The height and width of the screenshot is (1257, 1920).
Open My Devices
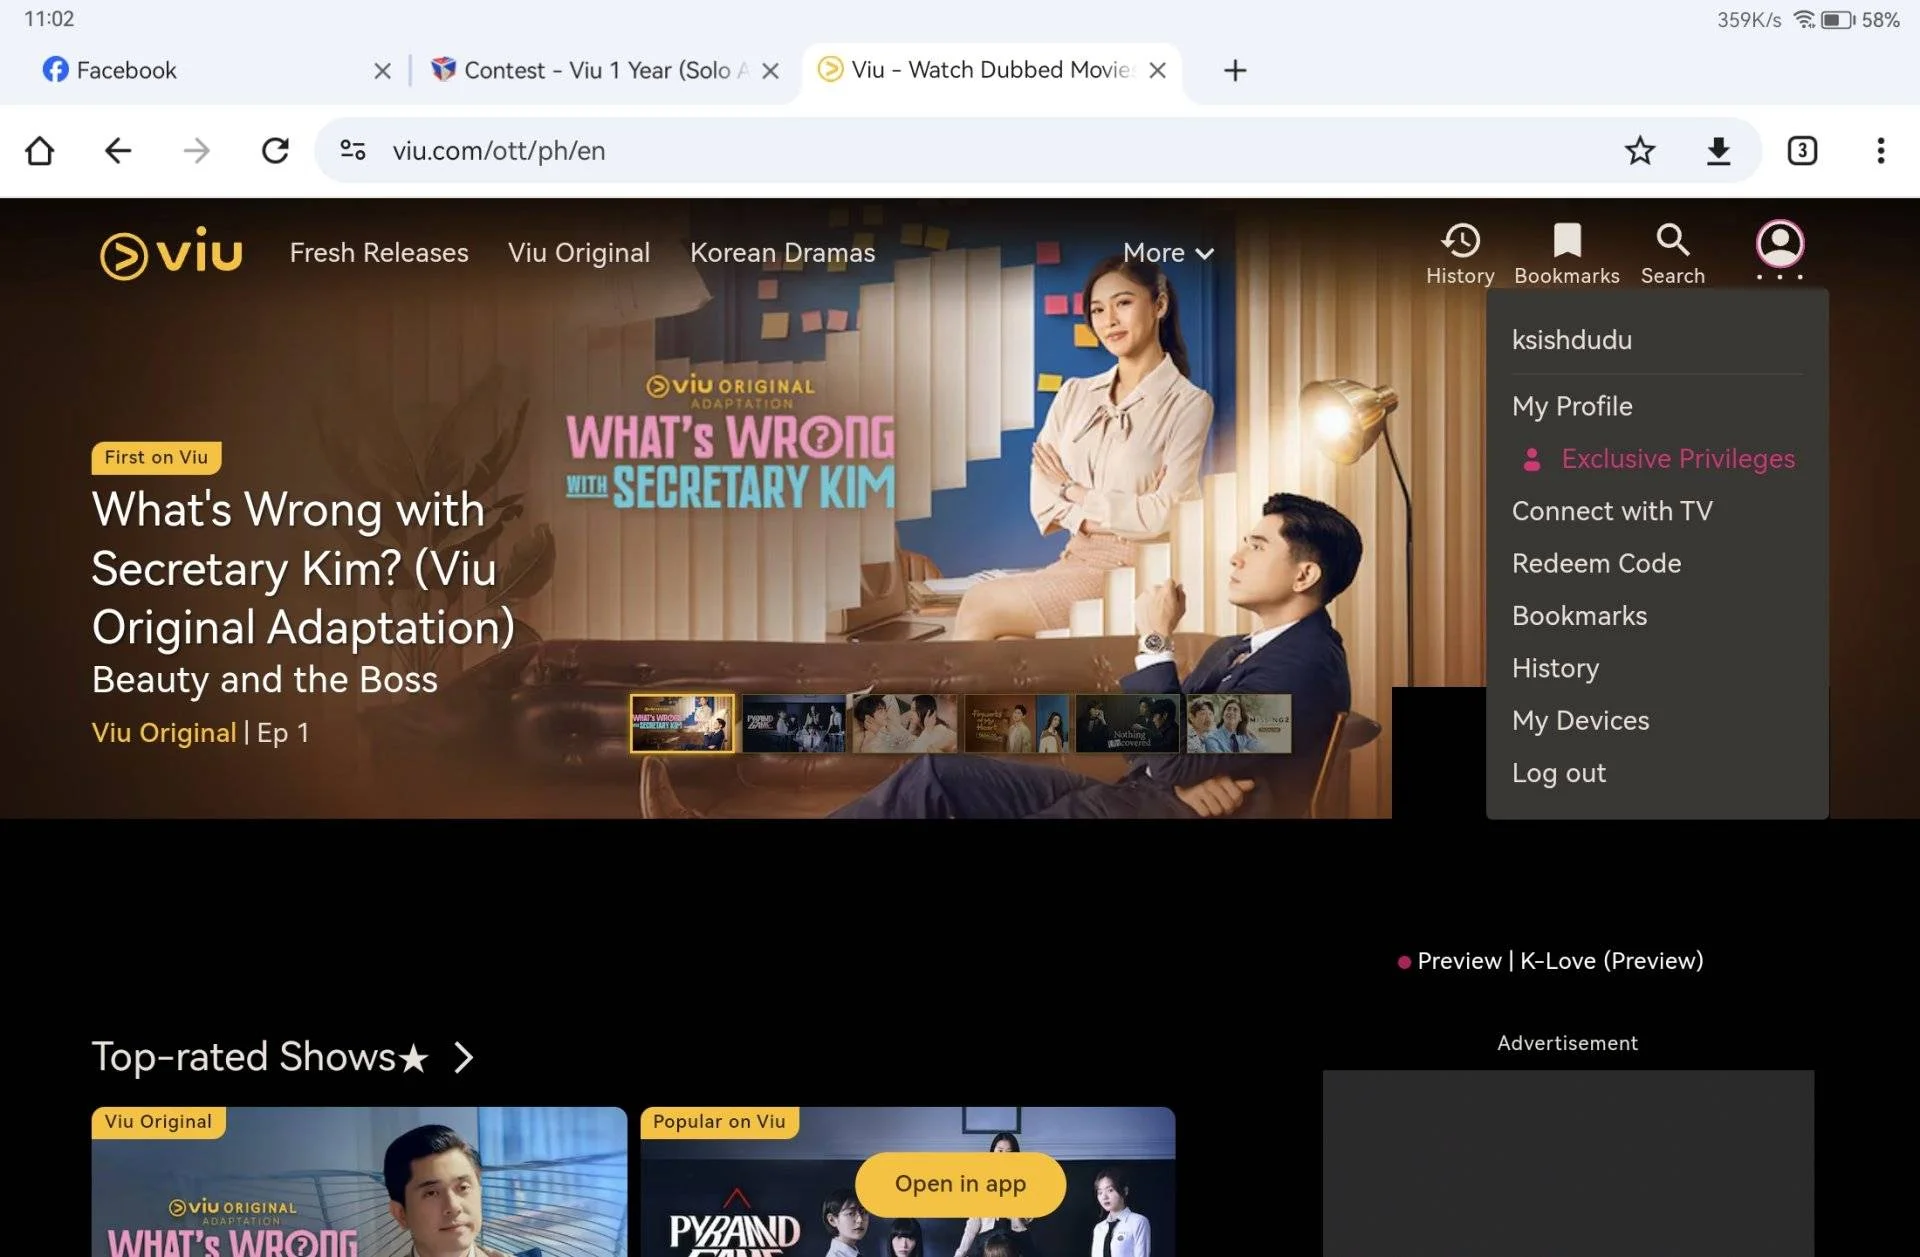(x=1580, y=721)
